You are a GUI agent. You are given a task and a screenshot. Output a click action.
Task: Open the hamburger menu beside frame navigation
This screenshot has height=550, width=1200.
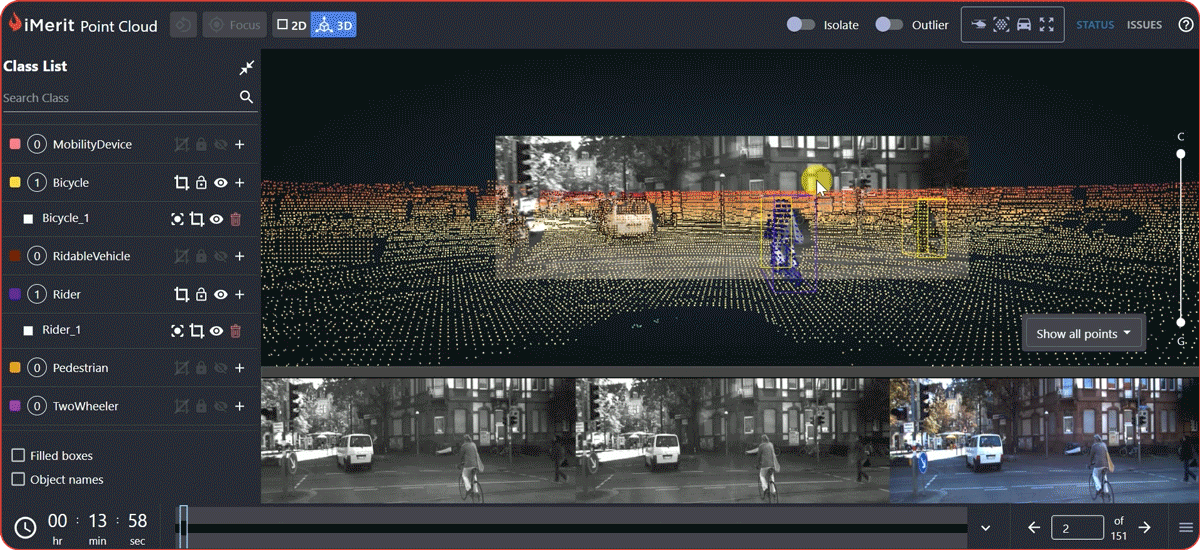(x=1185, y=528)
